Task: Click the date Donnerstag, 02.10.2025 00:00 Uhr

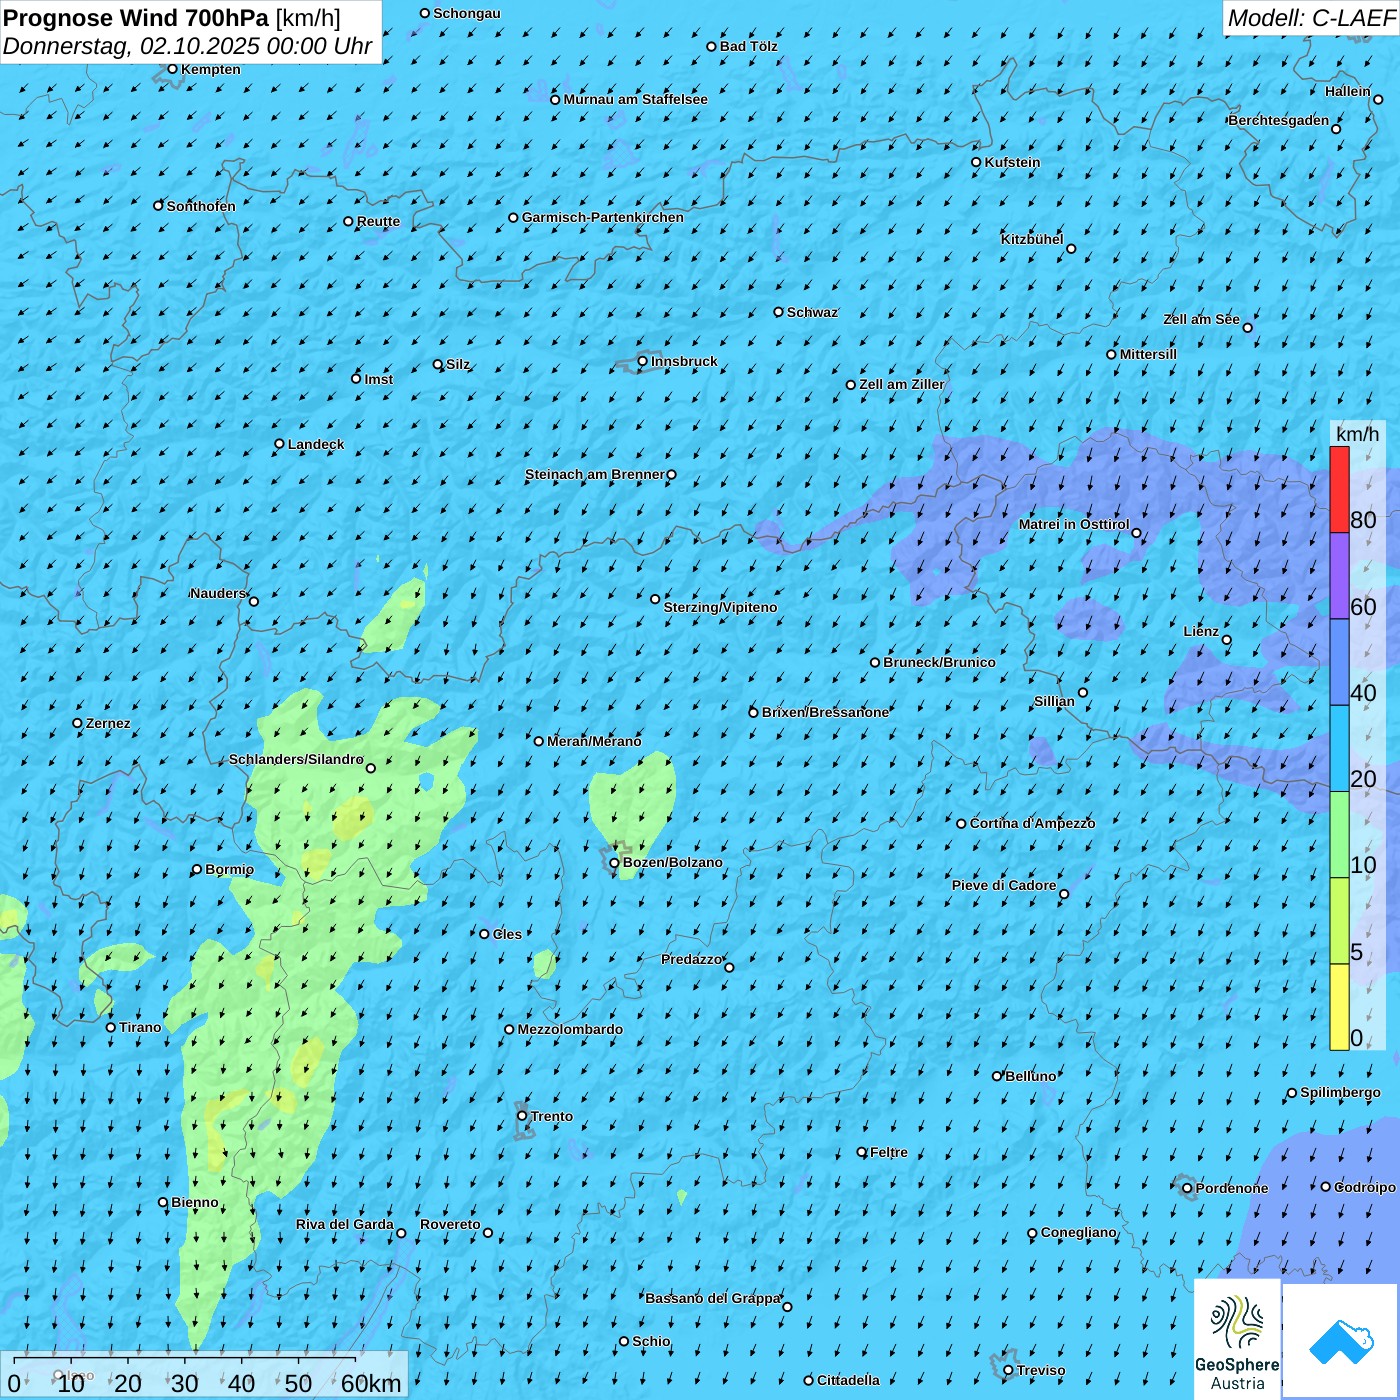Action: [188, 46]
